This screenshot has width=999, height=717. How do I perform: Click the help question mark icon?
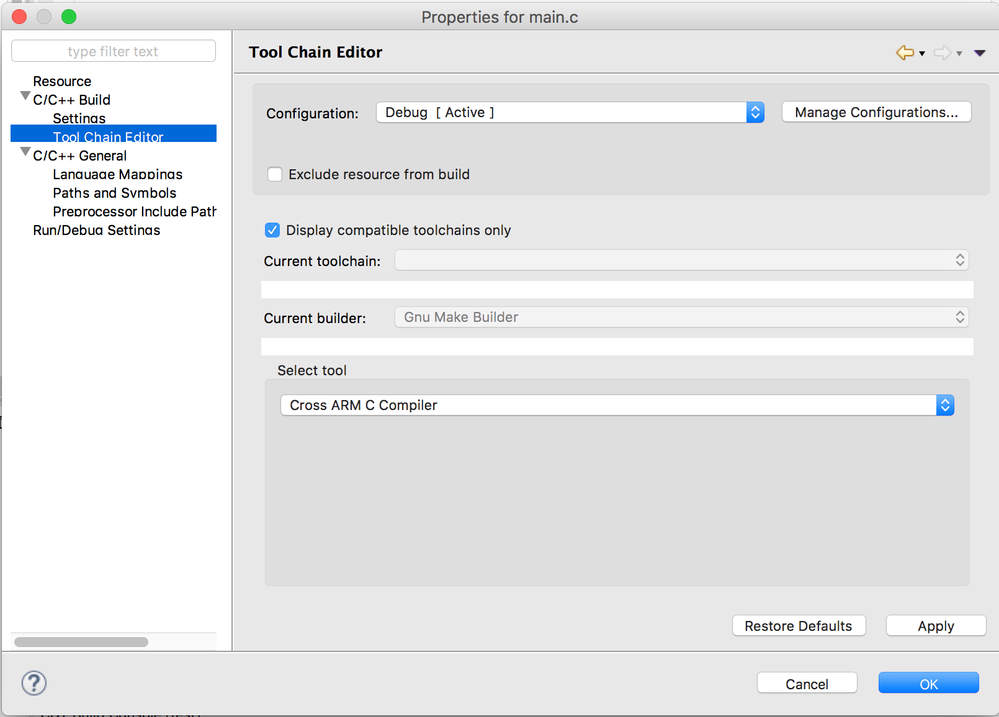pyautogui.click(x=34, y=683)
